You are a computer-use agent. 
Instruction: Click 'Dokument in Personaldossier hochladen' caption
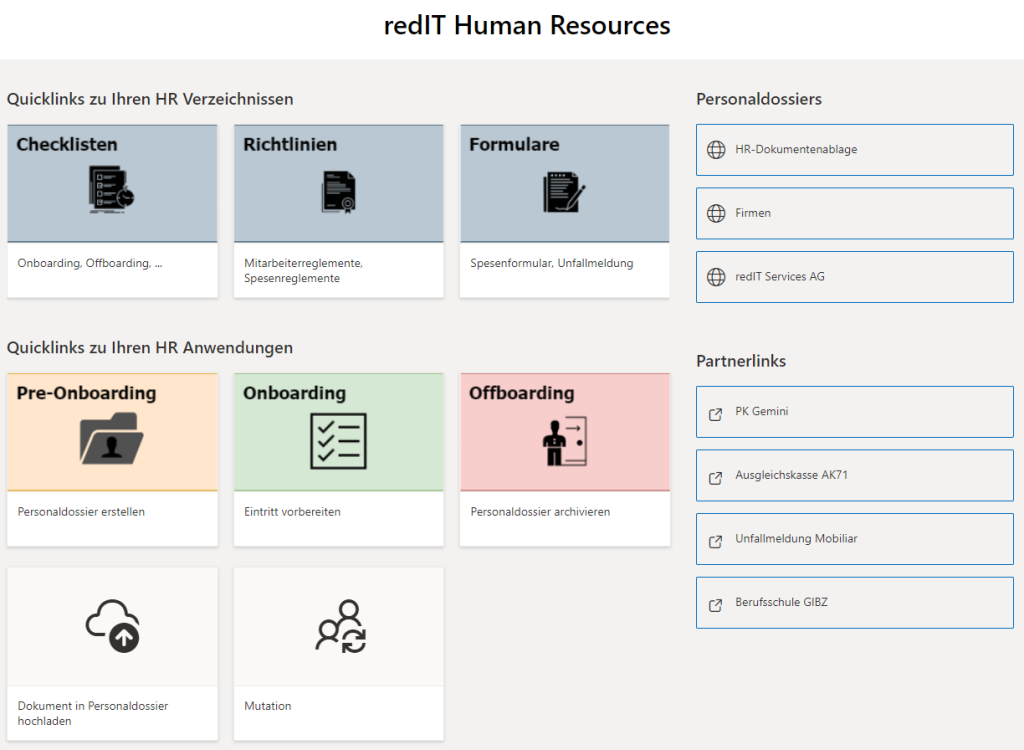pyautogui.click(x=93, y=713)
